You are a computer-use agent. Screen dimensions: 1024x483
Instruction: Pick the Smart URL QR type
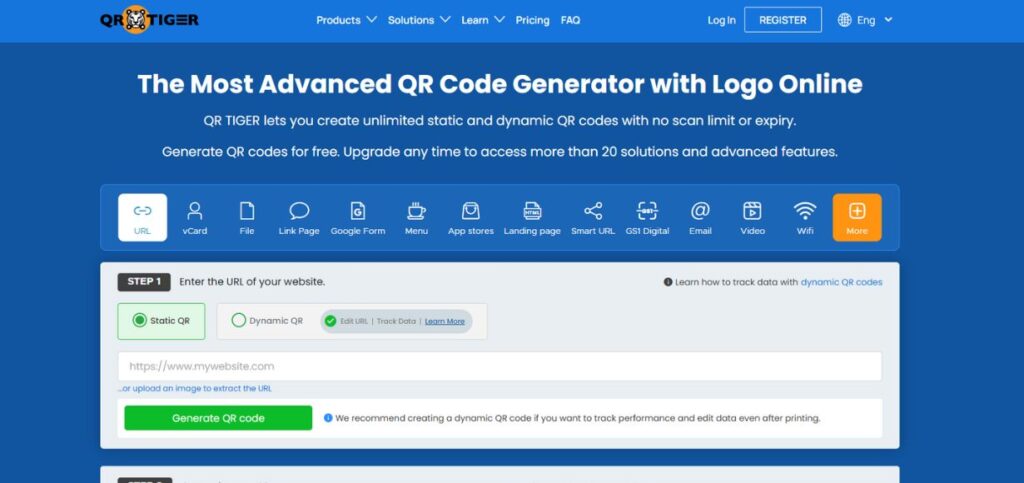593,217
